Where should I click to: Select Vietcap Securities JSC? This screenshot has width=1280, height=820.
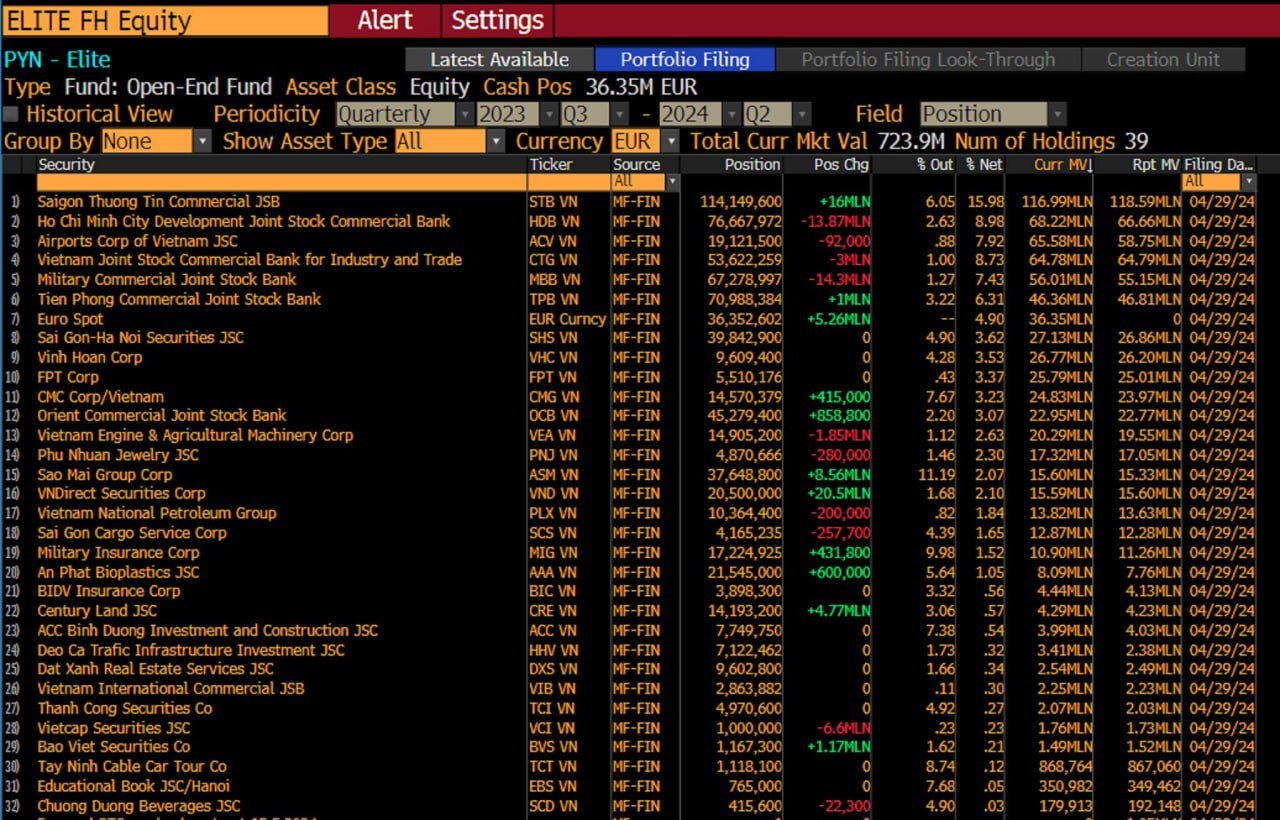(x=113, y=728)
